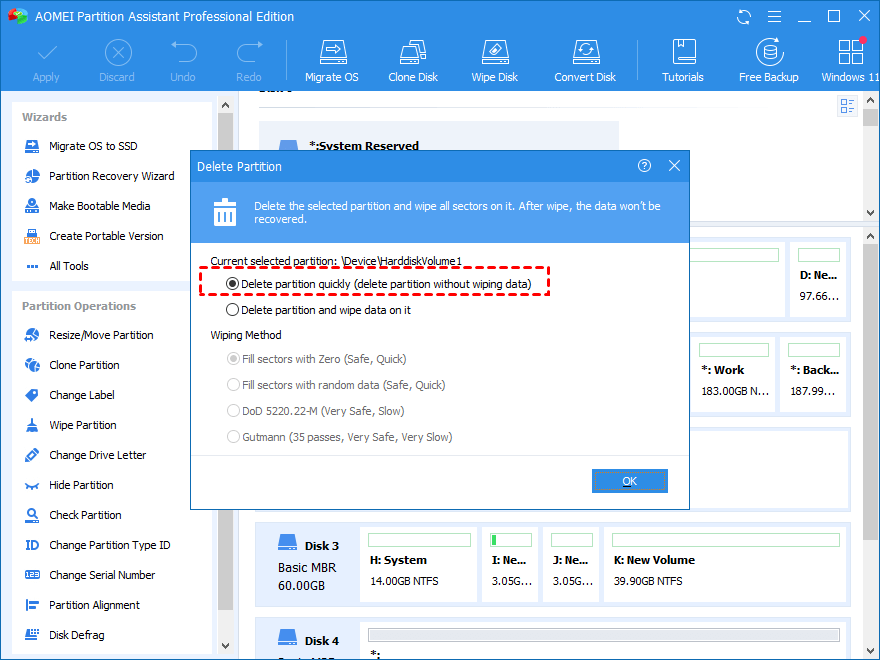This screenshot has width=880, height=660.
Task: Open the Tutorials book icon
Action: (684, 52)
